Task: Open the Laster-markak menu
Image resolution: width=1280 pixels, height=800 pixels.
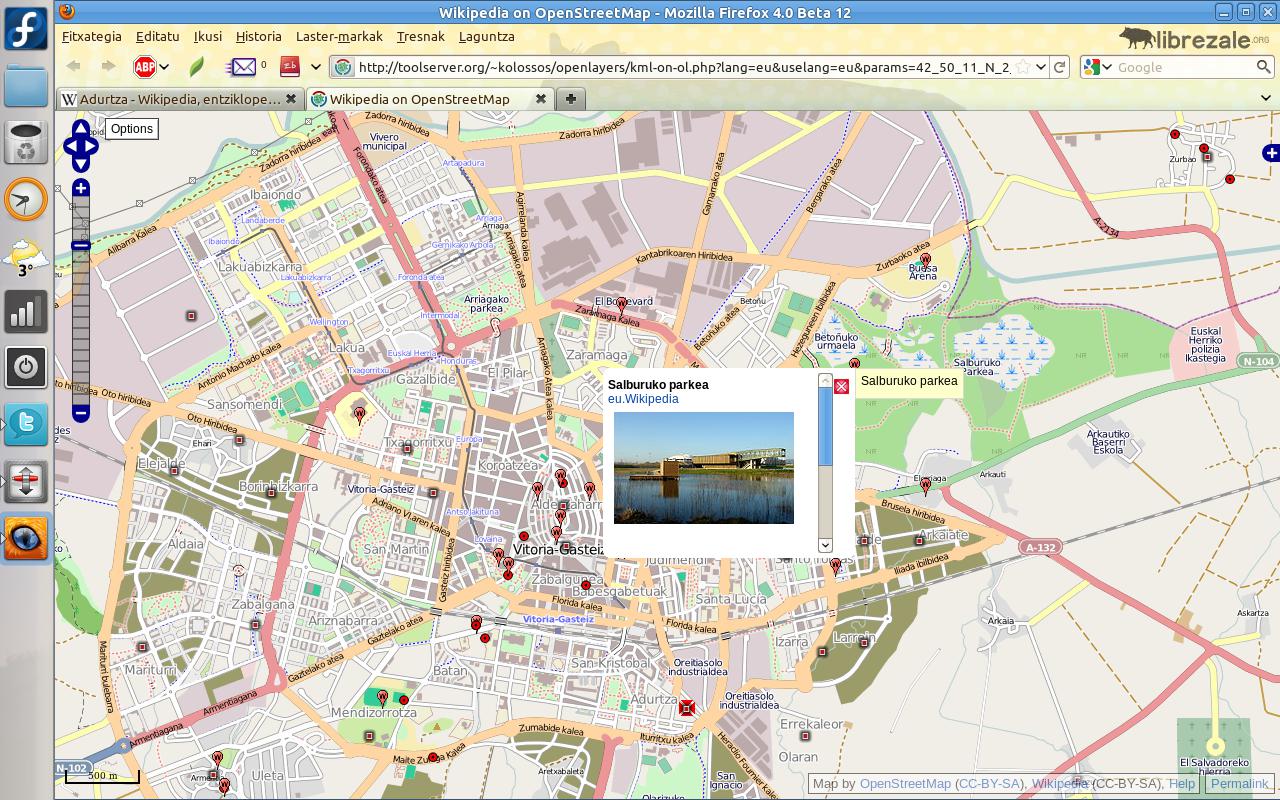Action: pos(339,36)
